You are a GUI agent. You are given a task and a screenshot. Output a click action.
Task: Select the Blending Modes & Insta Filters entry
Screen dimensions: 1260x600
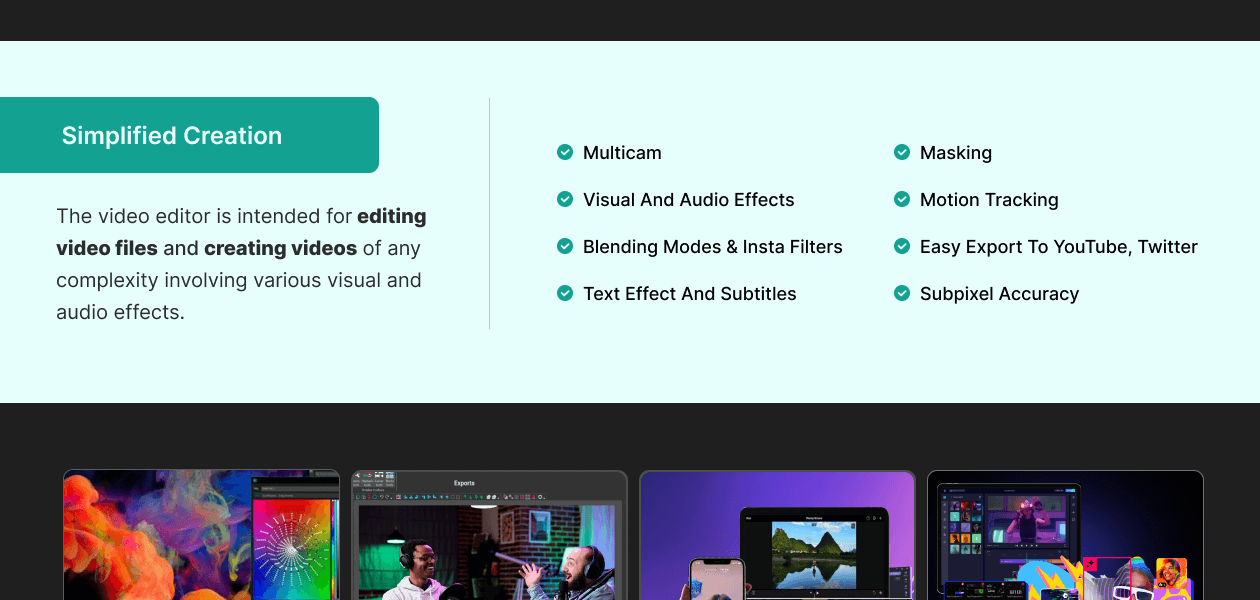pyautogui.click(x=712, y=246)
